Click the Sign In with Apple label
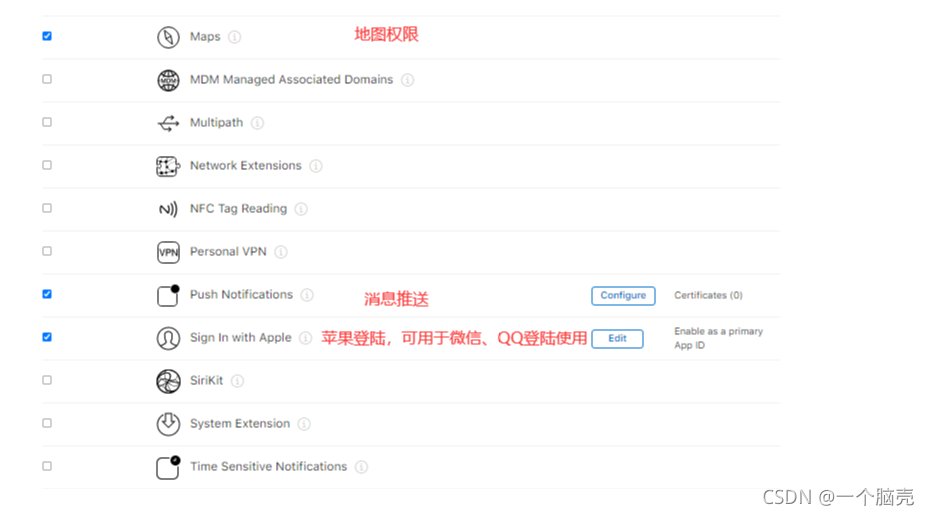929x515 pixels. (241, 337)
